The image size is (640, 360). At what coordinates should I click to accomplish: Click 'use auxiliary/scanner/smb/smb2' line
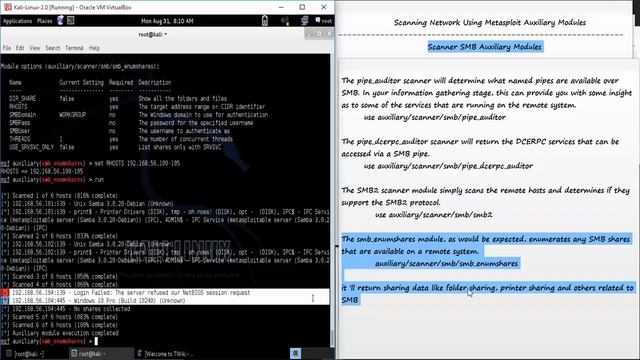(433, 214)
